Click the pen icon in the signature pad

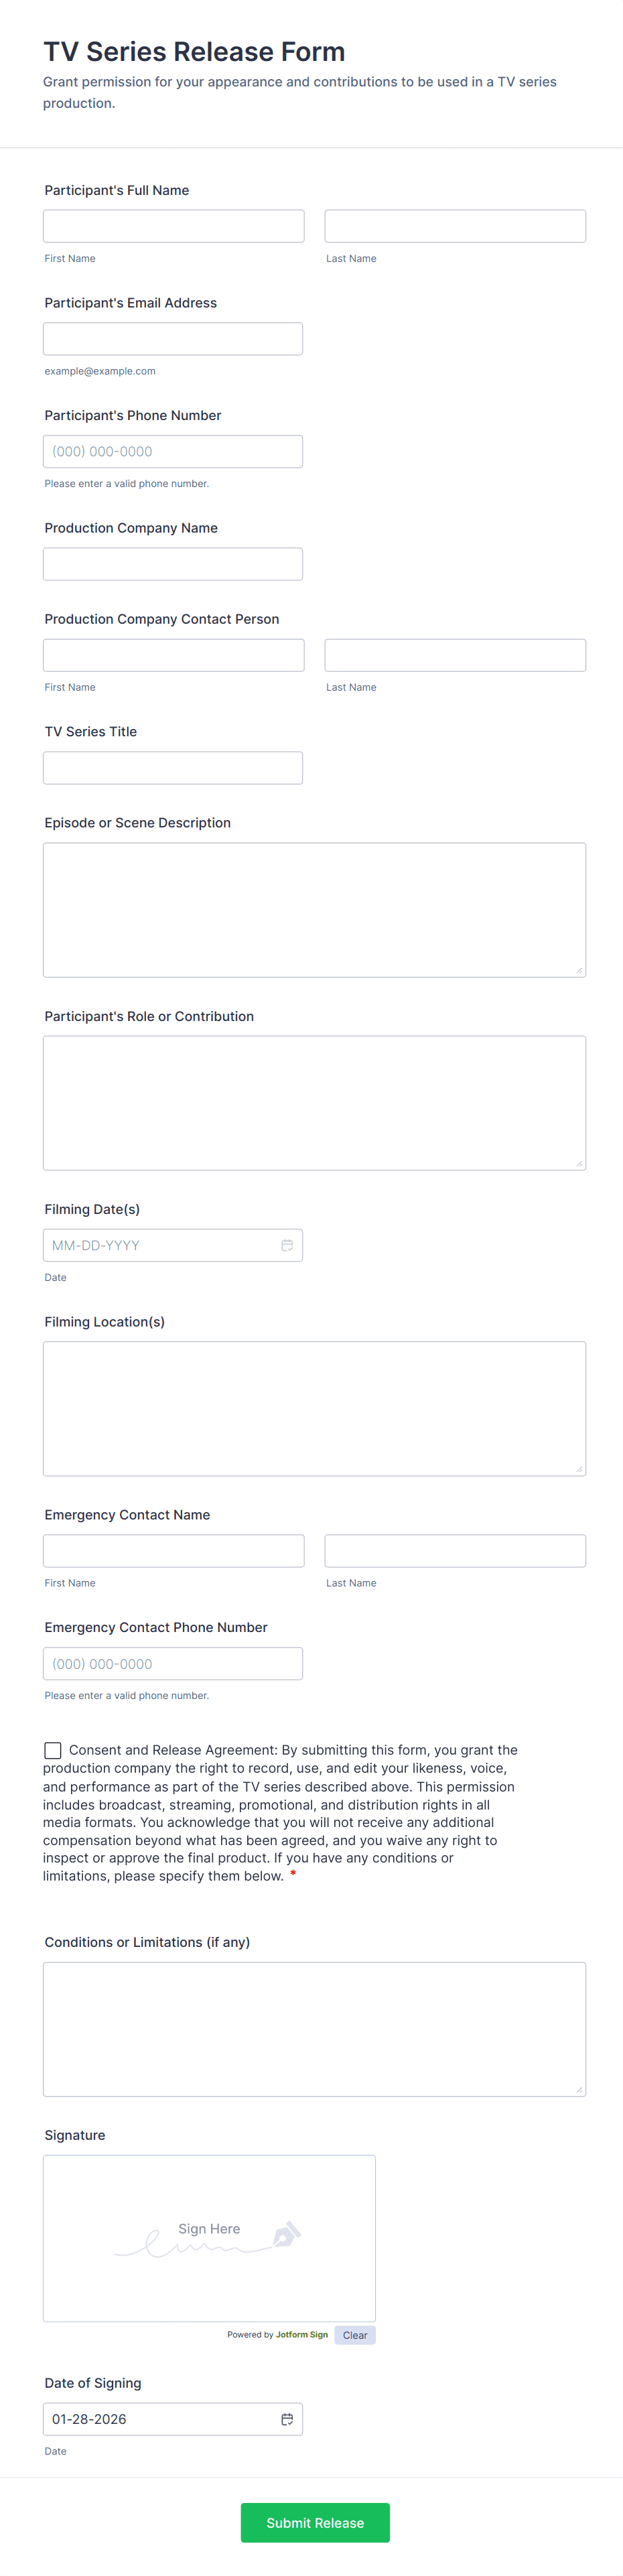(286, 2235)
